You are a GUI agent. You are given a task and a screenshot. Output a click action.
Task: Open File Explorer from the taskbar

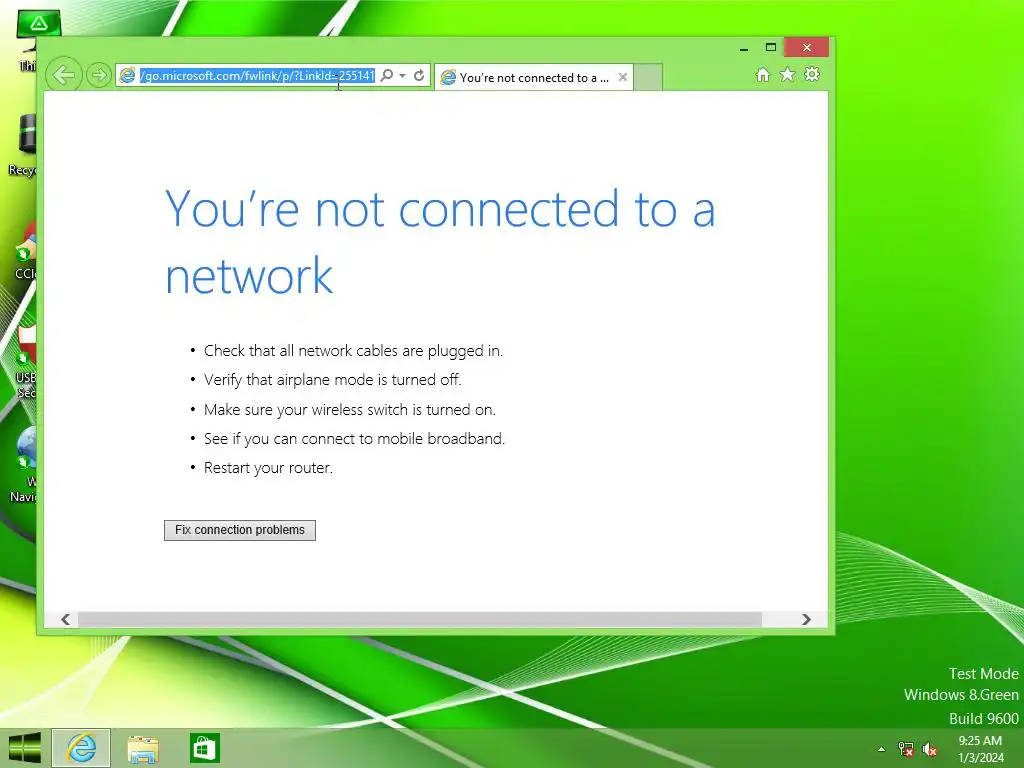(x=143, y=748)
